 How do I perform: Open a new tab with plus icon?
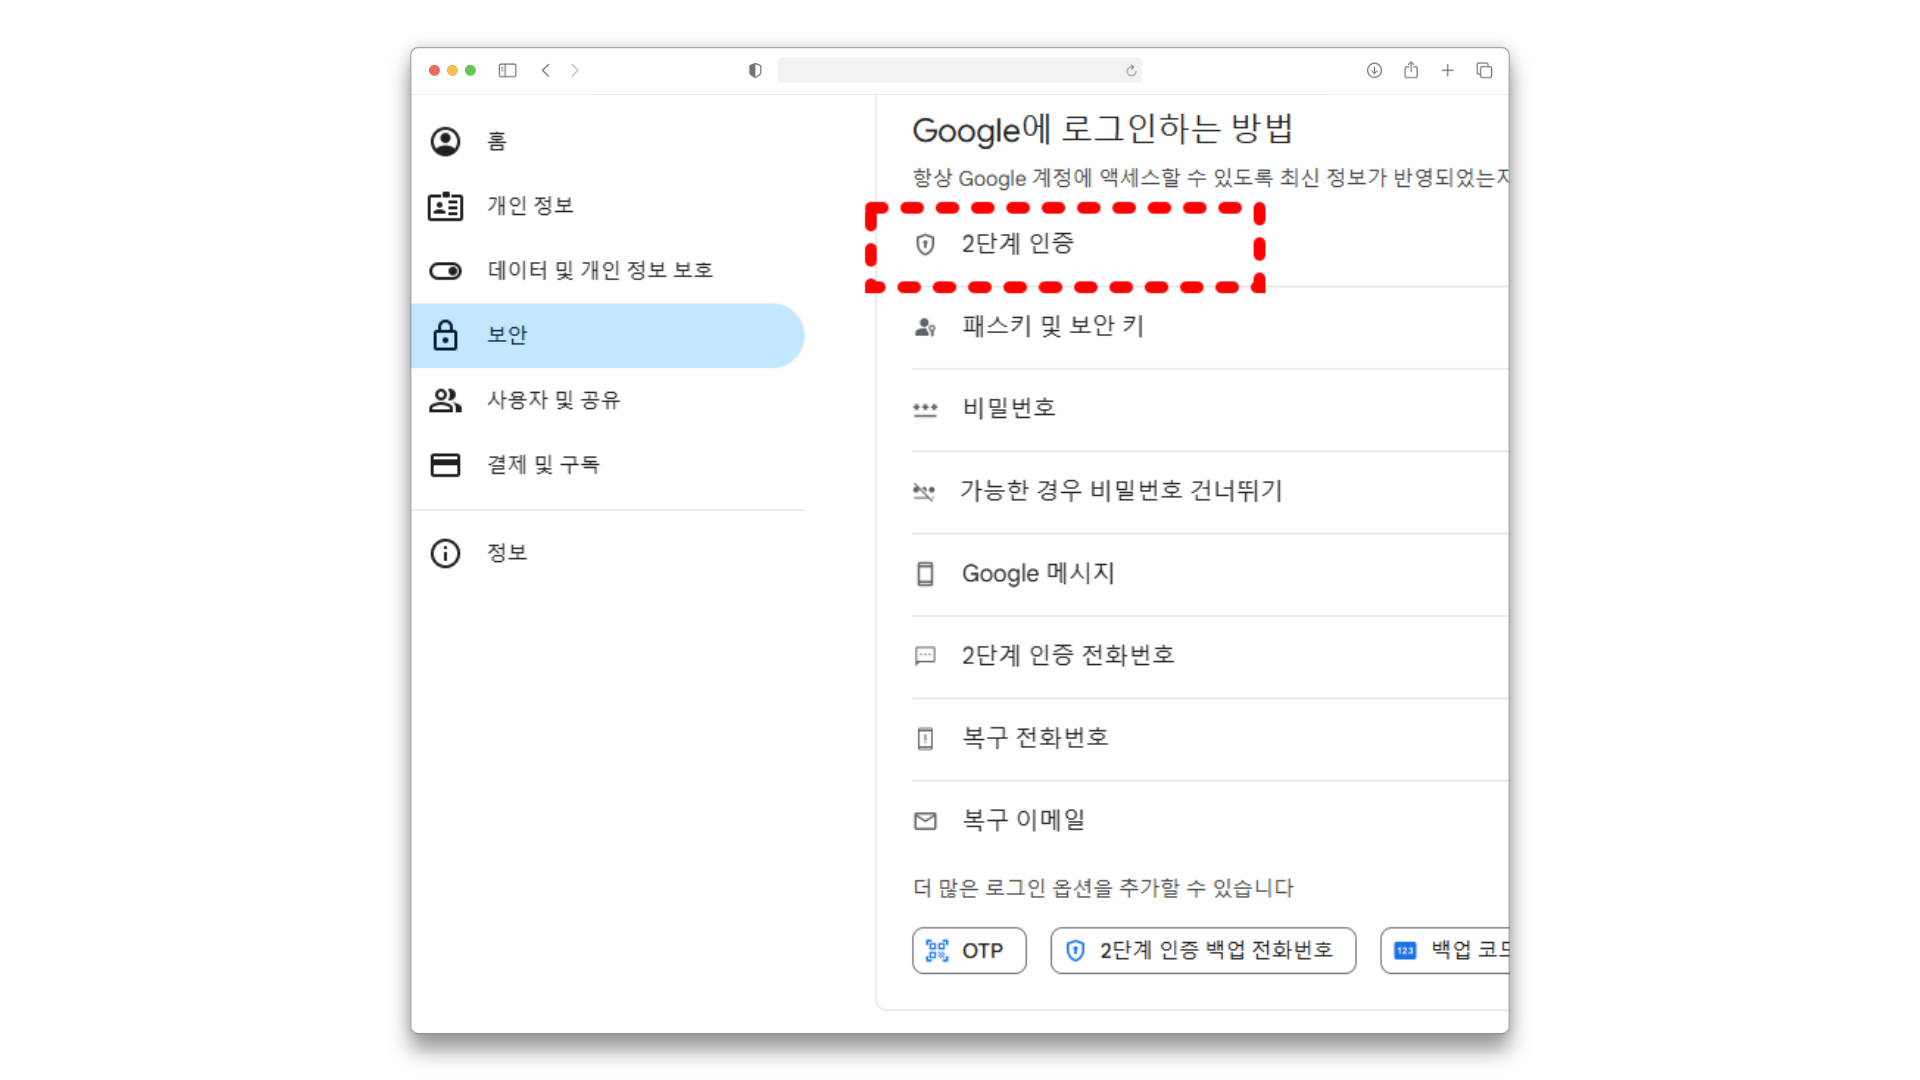pos(1447,70)
